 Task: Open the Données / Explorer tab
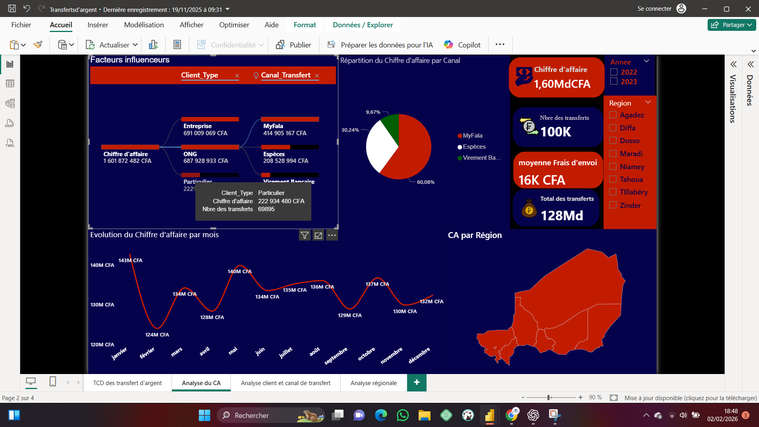click(363, 25)
